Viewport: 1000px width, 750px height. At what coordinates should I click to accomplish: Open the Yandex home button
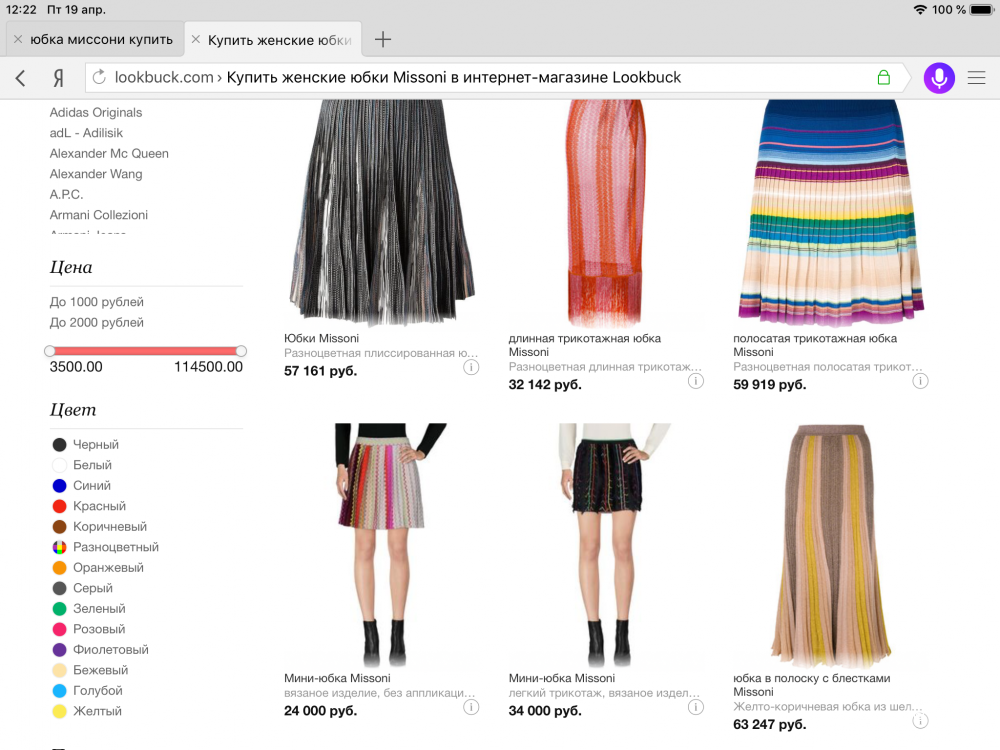coord(58,78)
